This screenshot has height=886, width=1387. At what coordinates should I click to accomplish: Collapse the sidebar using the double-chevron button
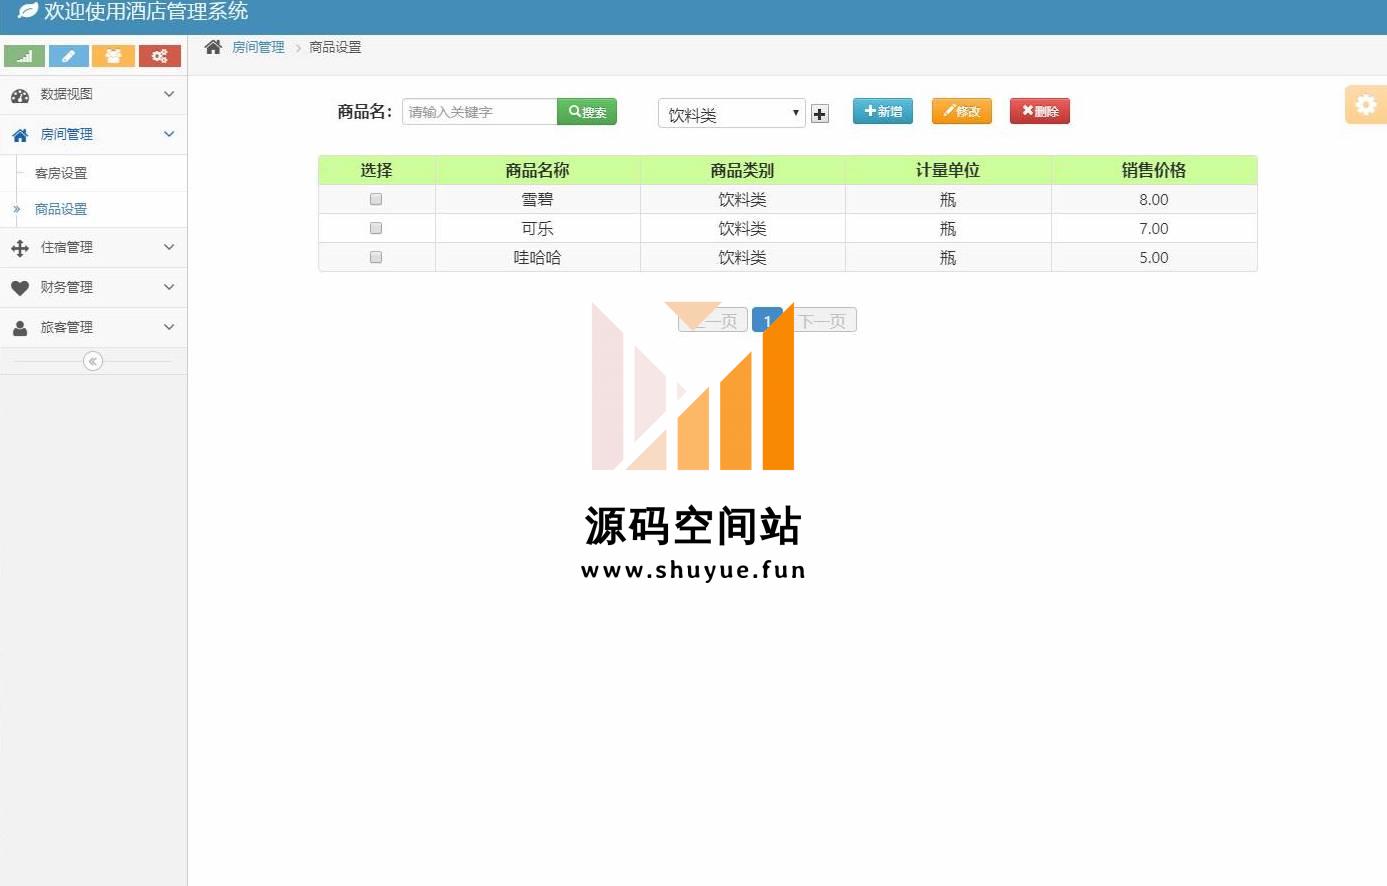pos(93,361)
